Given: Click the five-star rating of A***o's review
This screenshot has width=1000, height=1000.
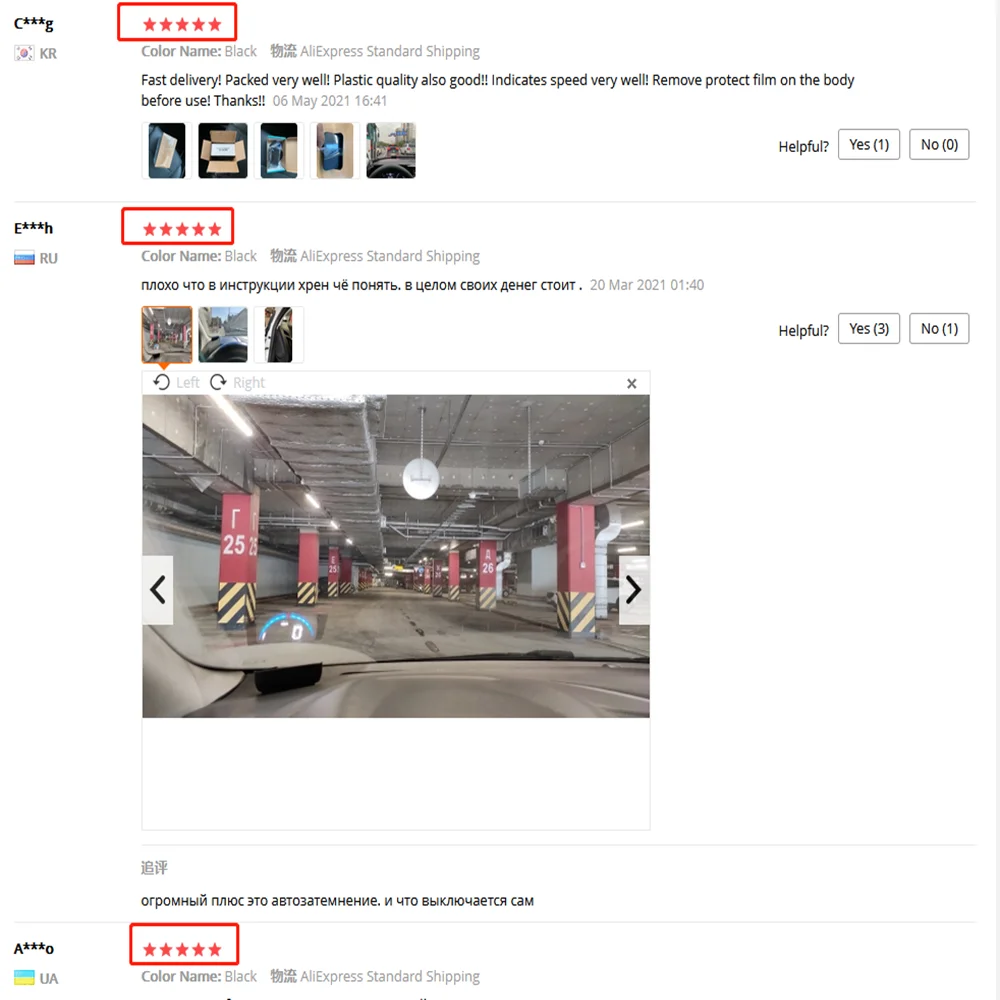Looking at the screenshot, I should (182, 950).
